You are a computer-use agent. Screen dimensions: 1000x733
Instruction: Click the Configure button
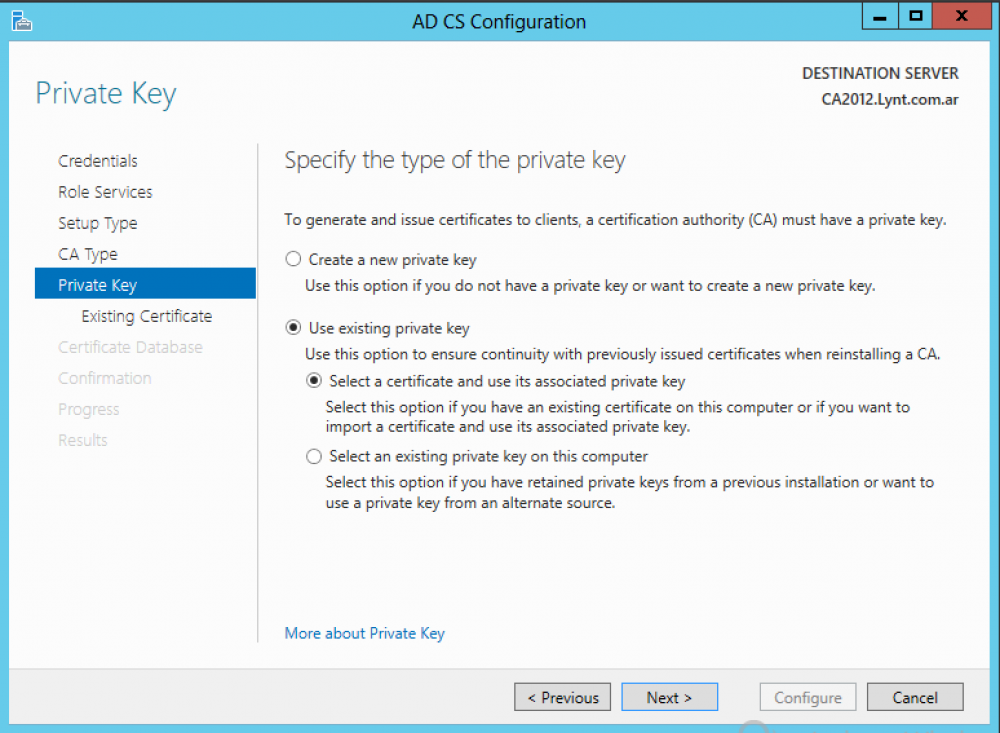808,697
